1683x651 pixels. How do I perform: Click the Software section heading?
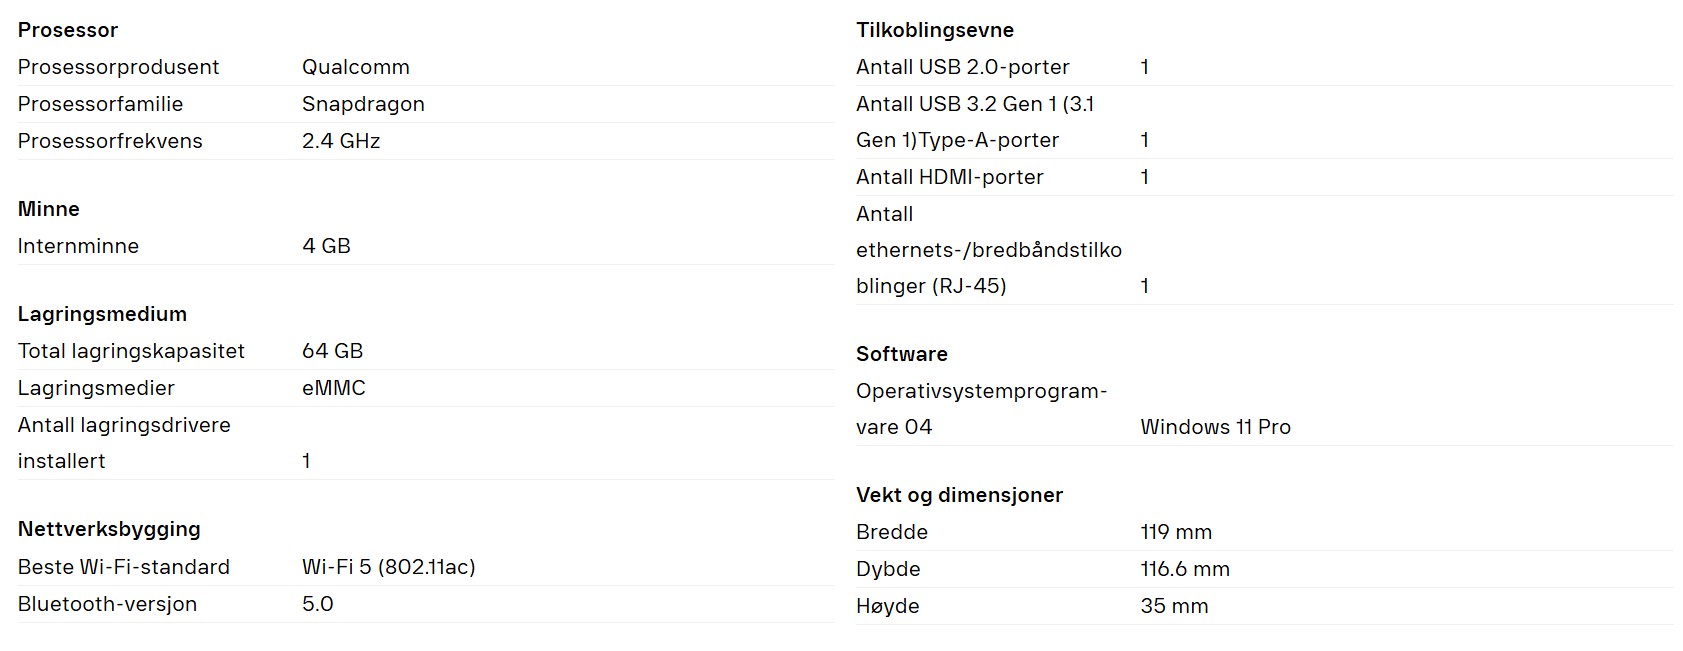coord(901,354)
